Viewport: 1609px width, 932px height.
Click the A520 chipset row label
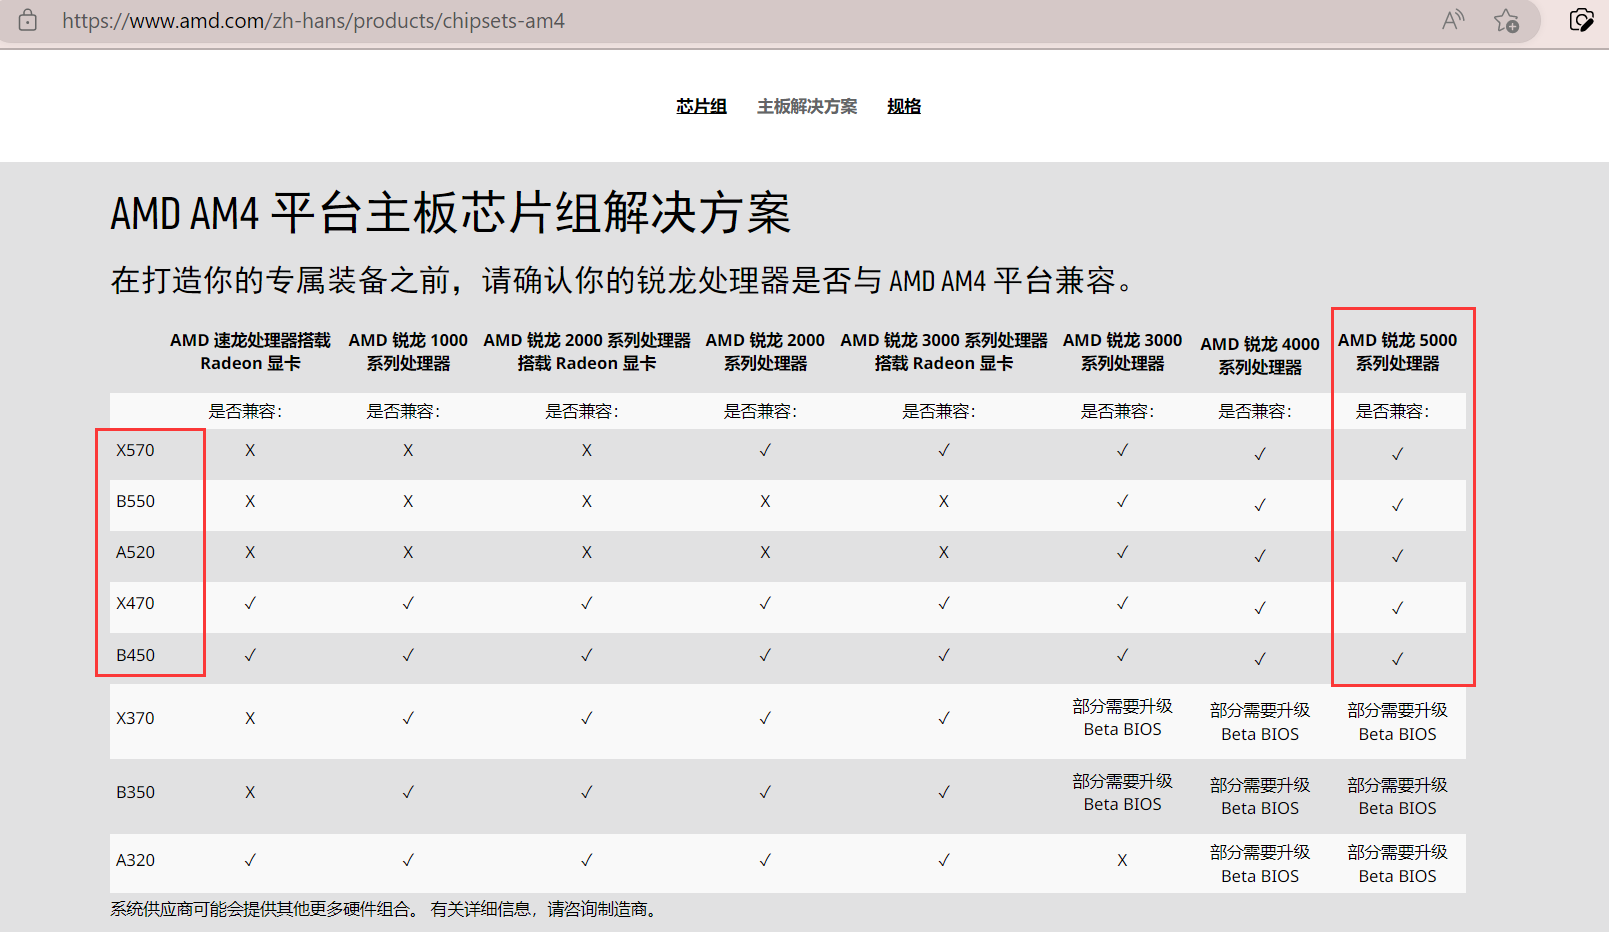pyautogui.click(x=135, y=552)
